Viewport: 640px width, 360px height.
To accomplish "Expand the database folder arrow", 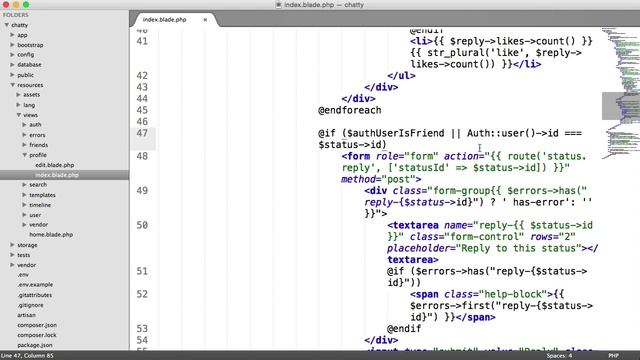I will (12, 64).
